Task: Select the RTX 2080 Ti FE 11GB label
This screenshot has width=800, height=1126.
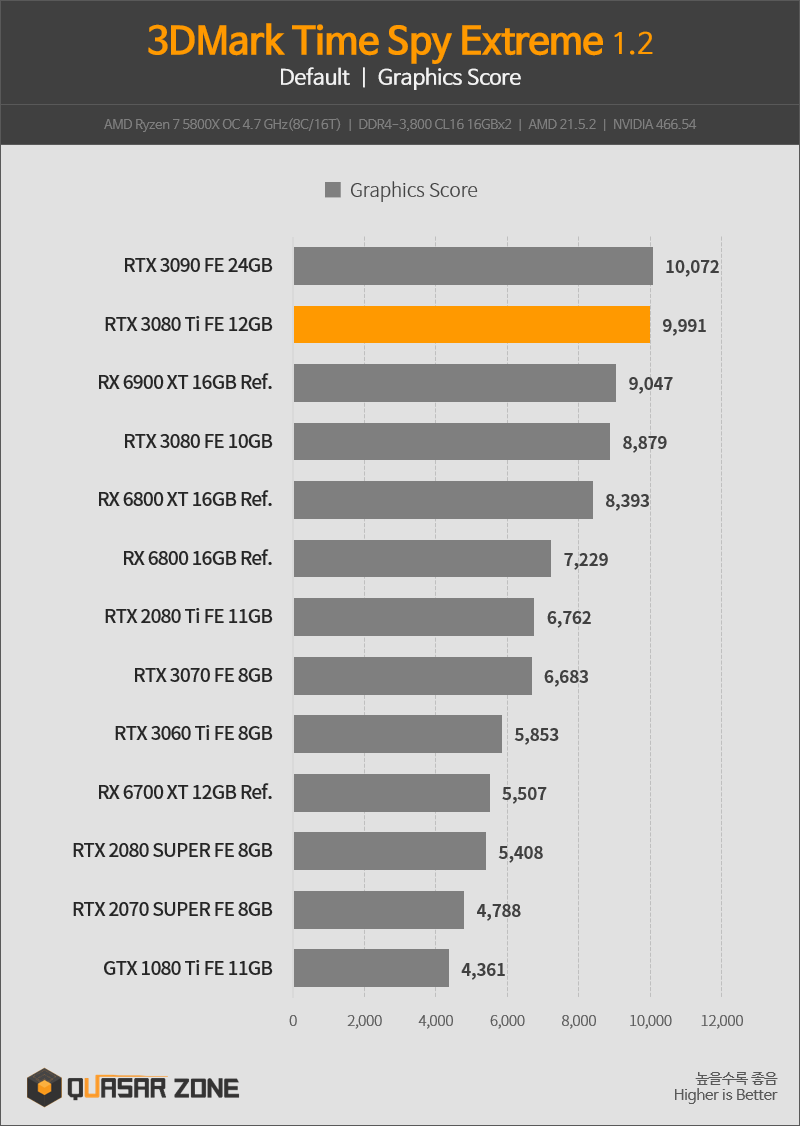Action: click(x=189, y=616)
